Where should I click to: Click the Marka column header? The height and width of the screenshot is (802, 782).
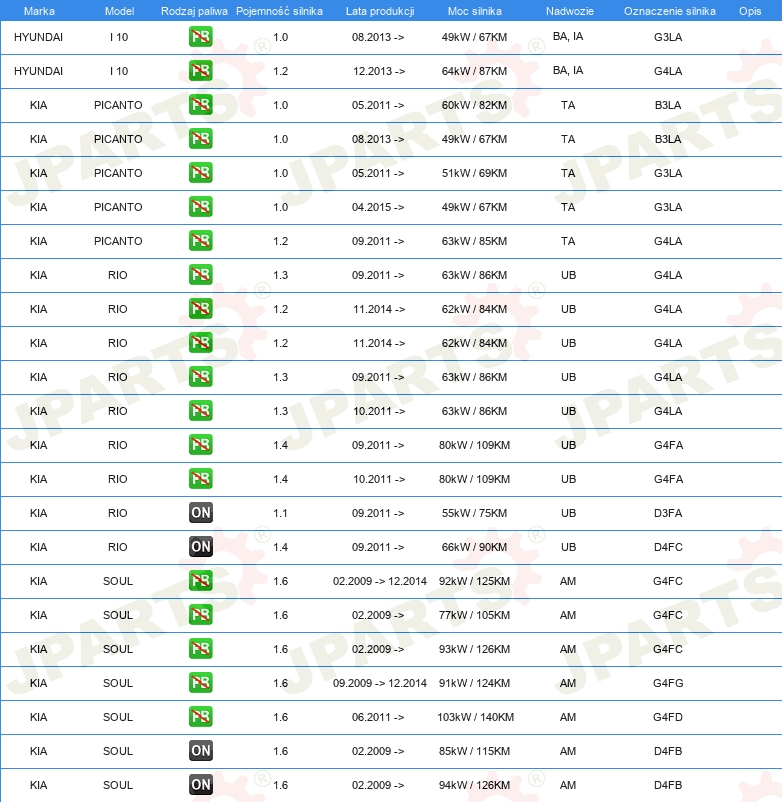point(39,11)
